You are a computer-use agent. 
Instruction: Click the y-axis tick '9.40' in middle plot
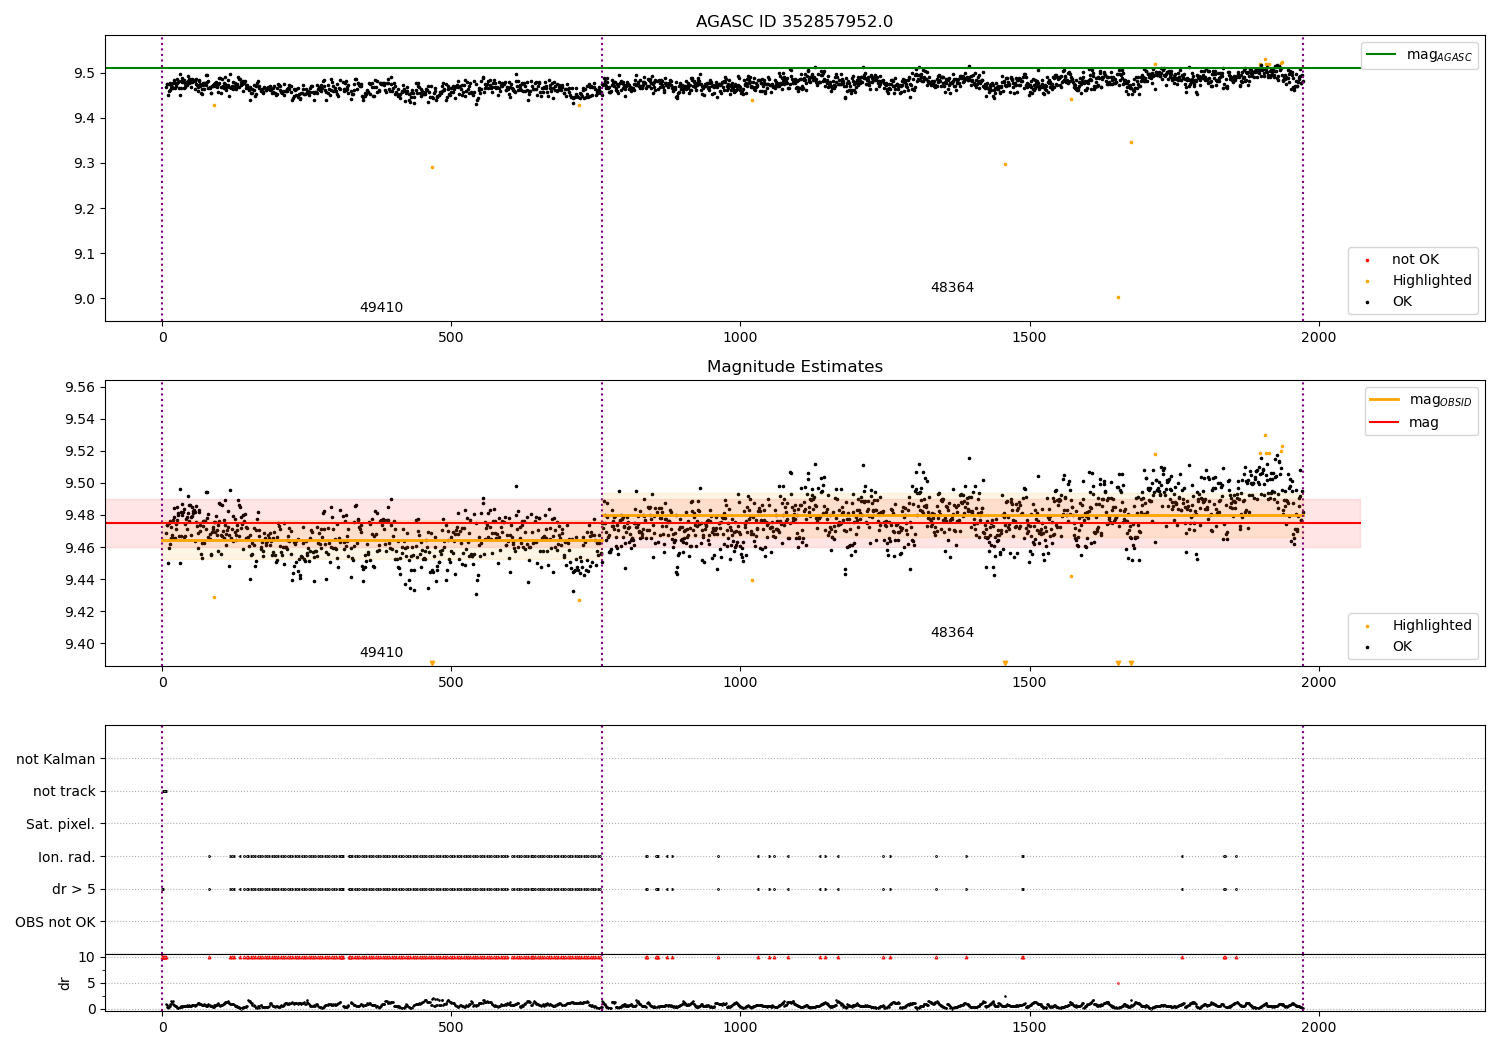pyautogui.click(x=80, y=644)
